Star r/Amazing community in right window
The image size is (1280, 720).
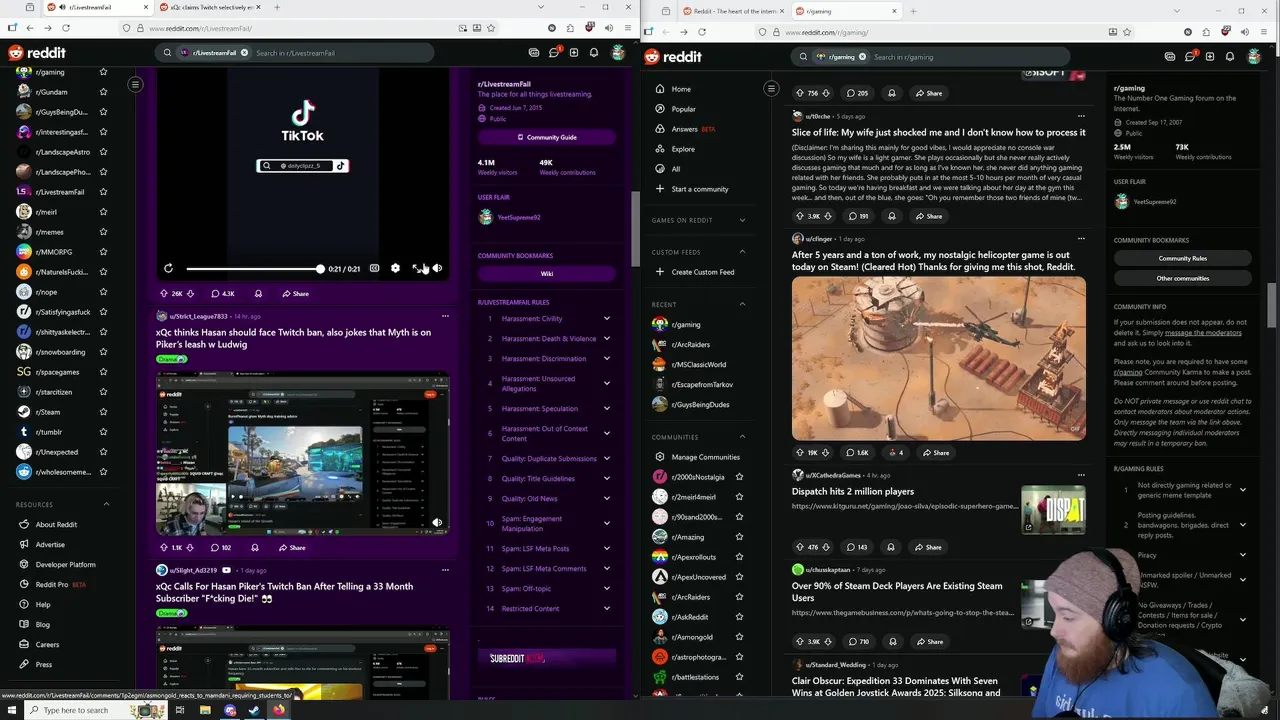tap(739, 537)
